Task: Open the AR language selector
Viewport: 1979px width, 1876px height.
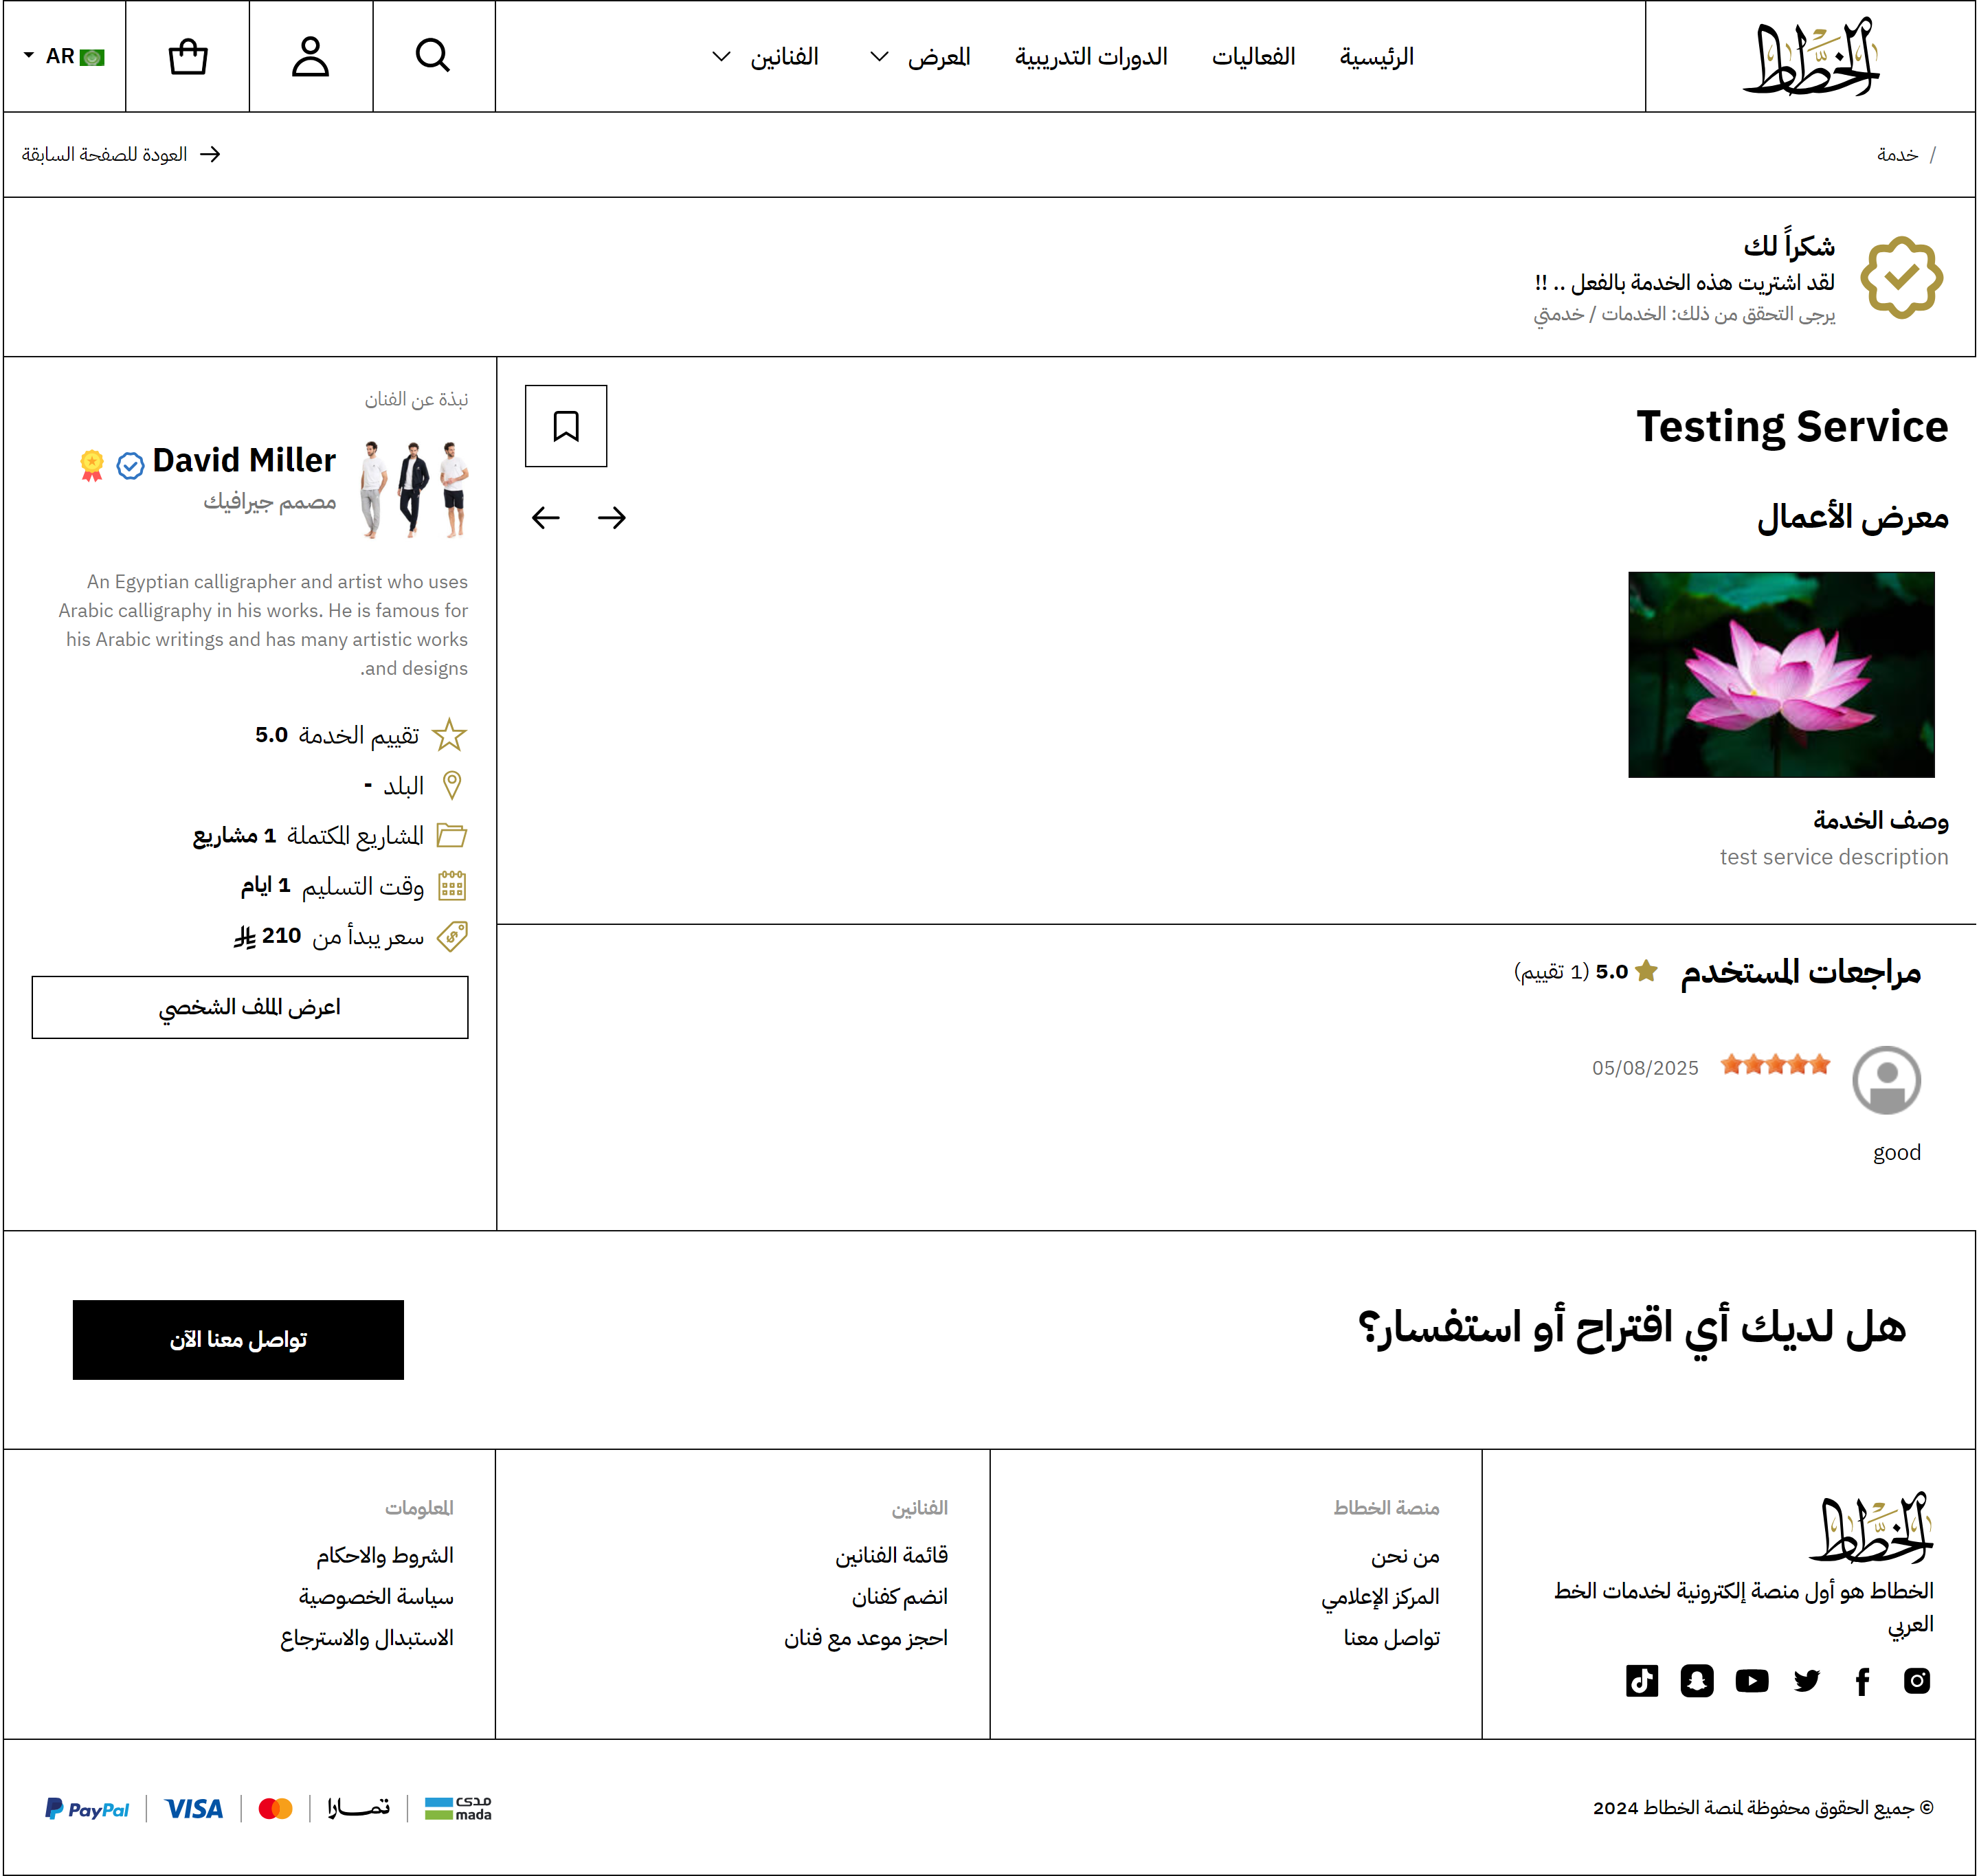Action: coord(64,56)
